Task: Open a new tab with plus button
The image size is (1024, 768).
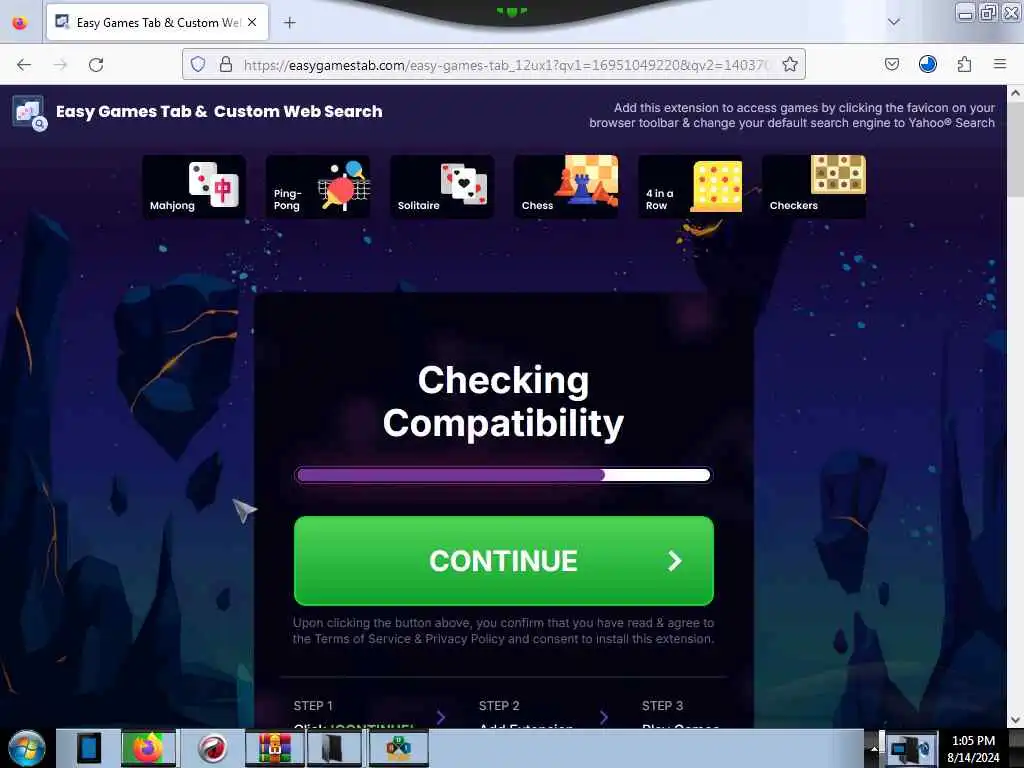Action: click(289, 22)
